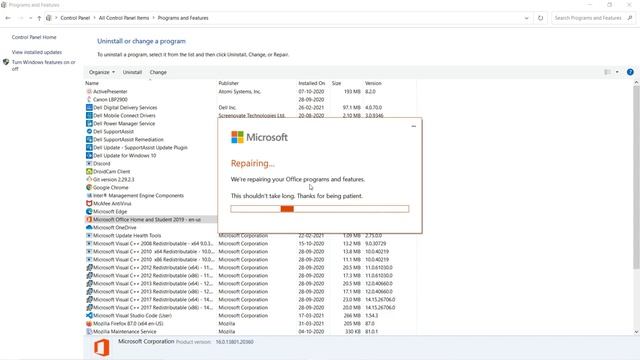
Task: Click Atomi Systems, Inc. publisher cell
Action: [240, 91]
